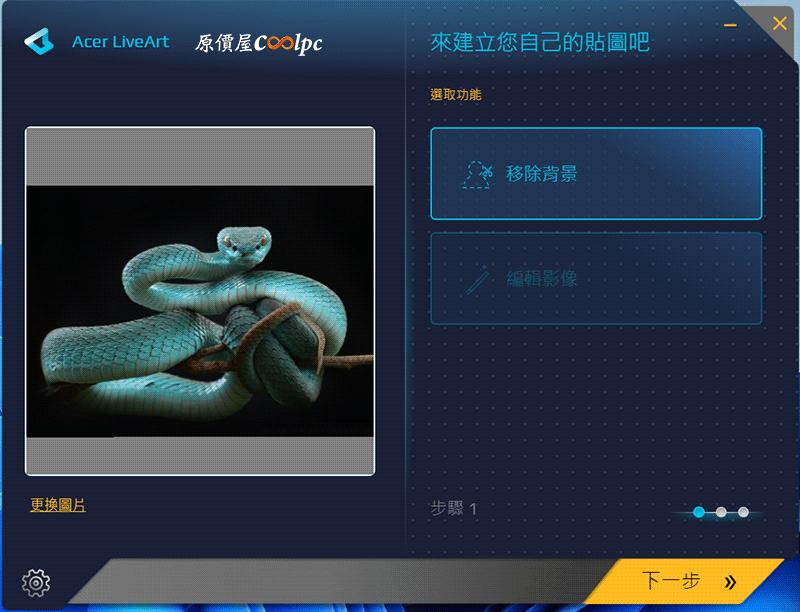Image resolution: width=800 pixels, height=612 pixels.
Task: Click the 步驟 1 label
Action: (454, 508)
